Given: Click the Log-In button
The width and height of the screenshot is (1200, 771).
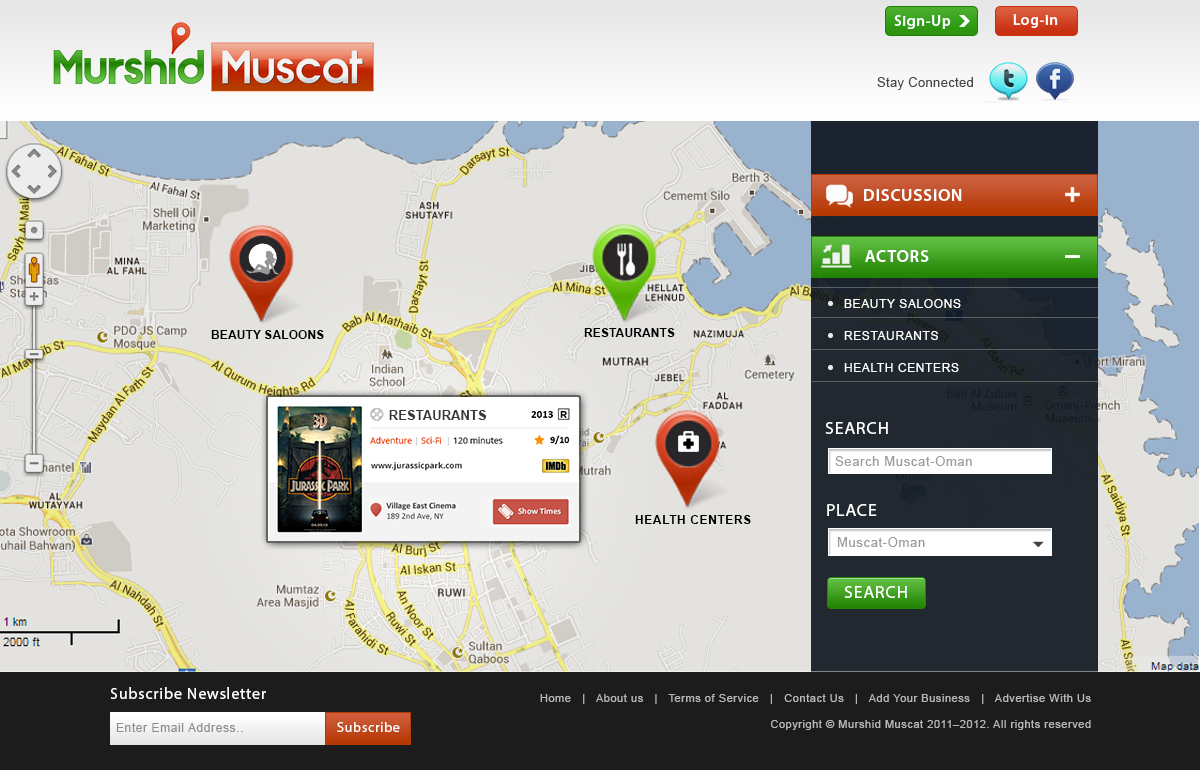Looking at the screenshot, I should click(x=1036, y=21).
